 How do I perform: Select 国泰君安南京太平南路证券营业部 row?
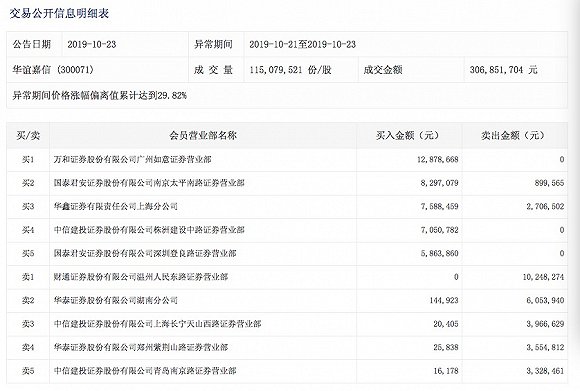pos(287,183)
